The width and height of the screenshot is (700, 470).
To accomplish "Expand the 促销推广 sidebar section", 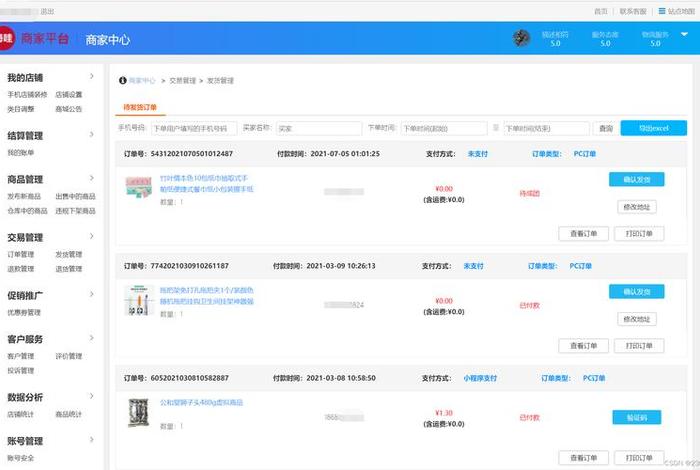I will 91,294.
